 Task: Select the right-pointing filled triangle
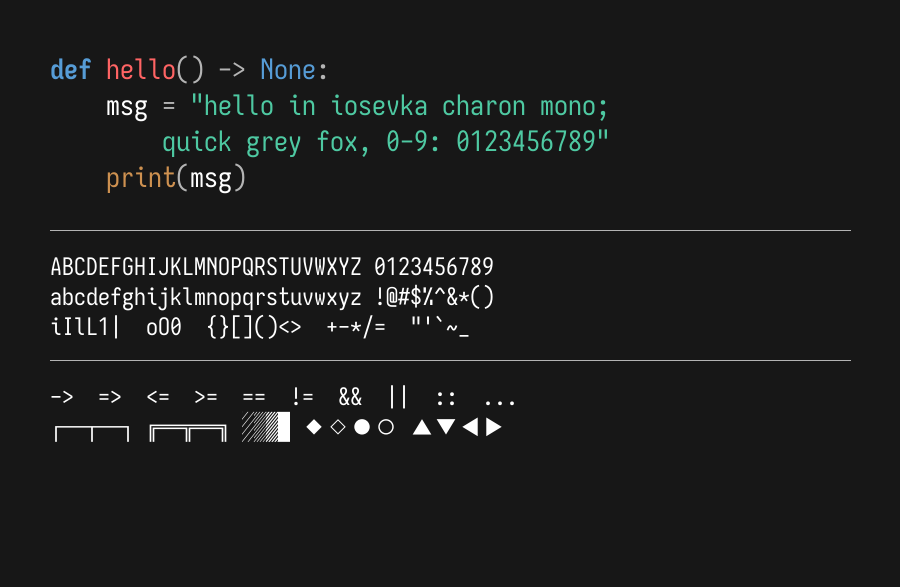point(493,427)
